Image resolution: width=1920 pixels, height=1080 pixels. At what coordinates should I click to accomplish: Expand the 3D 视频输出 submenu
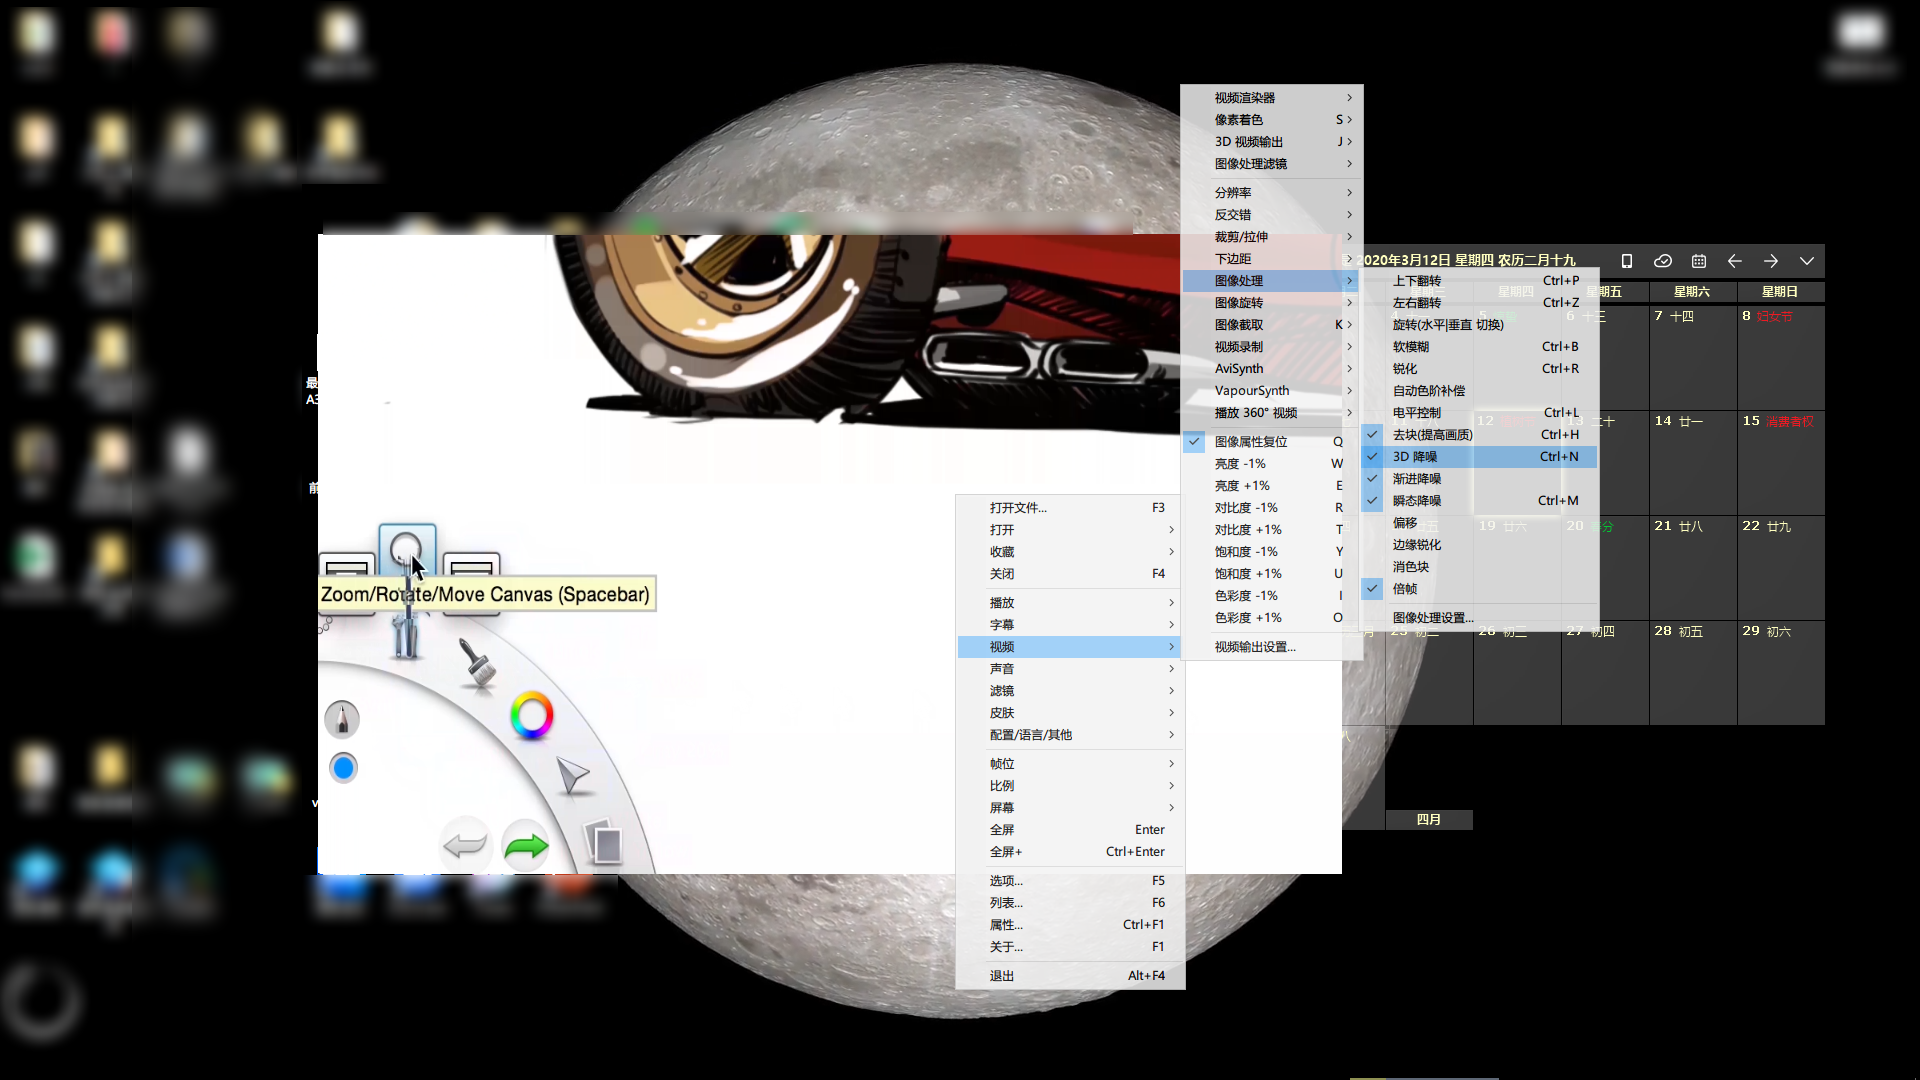1270,142
